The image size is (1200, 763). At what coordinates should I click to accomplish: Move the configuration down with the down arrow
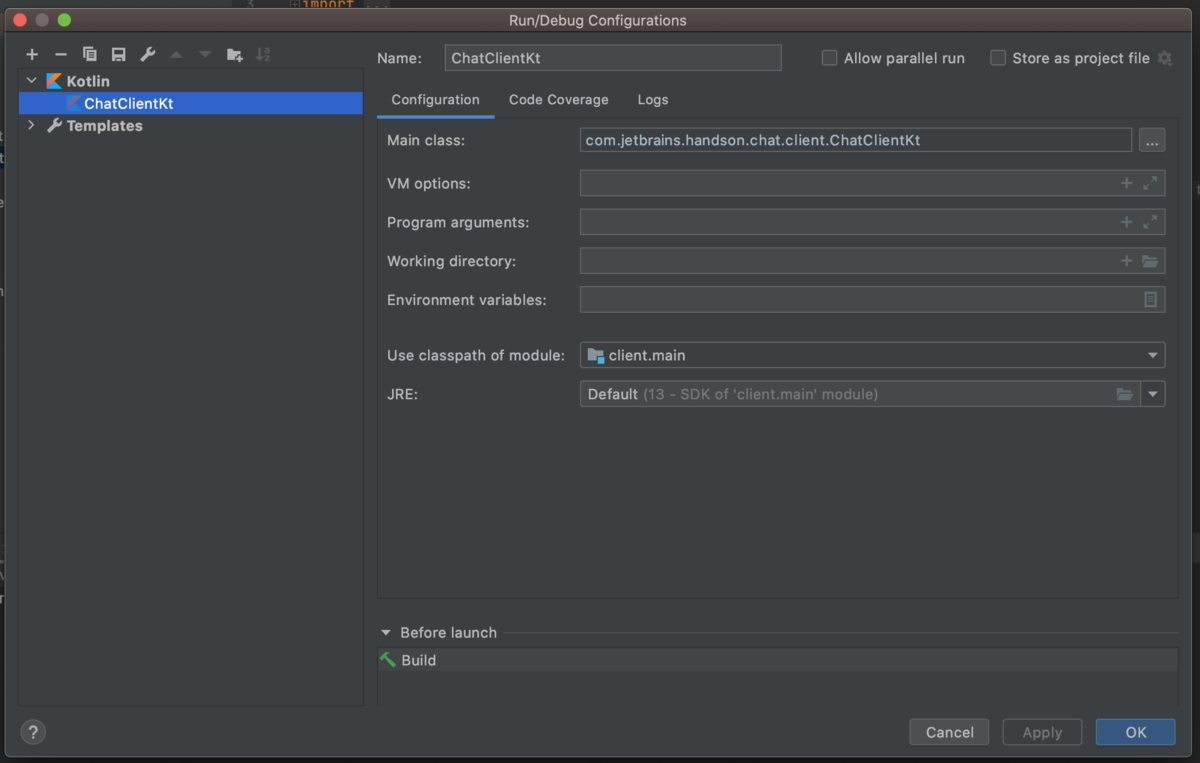pos(205,54)
